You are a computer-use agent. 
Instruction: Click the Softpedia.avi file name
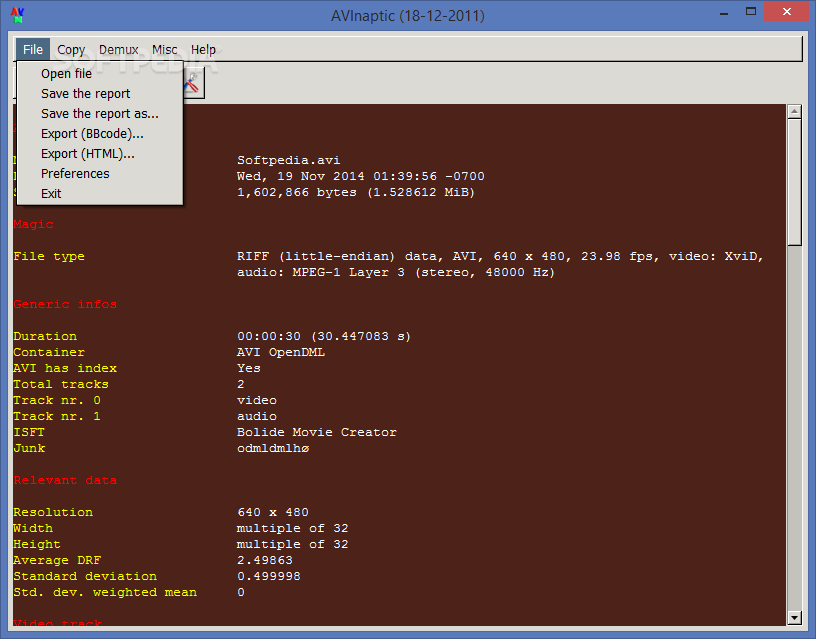pos(288,160)
